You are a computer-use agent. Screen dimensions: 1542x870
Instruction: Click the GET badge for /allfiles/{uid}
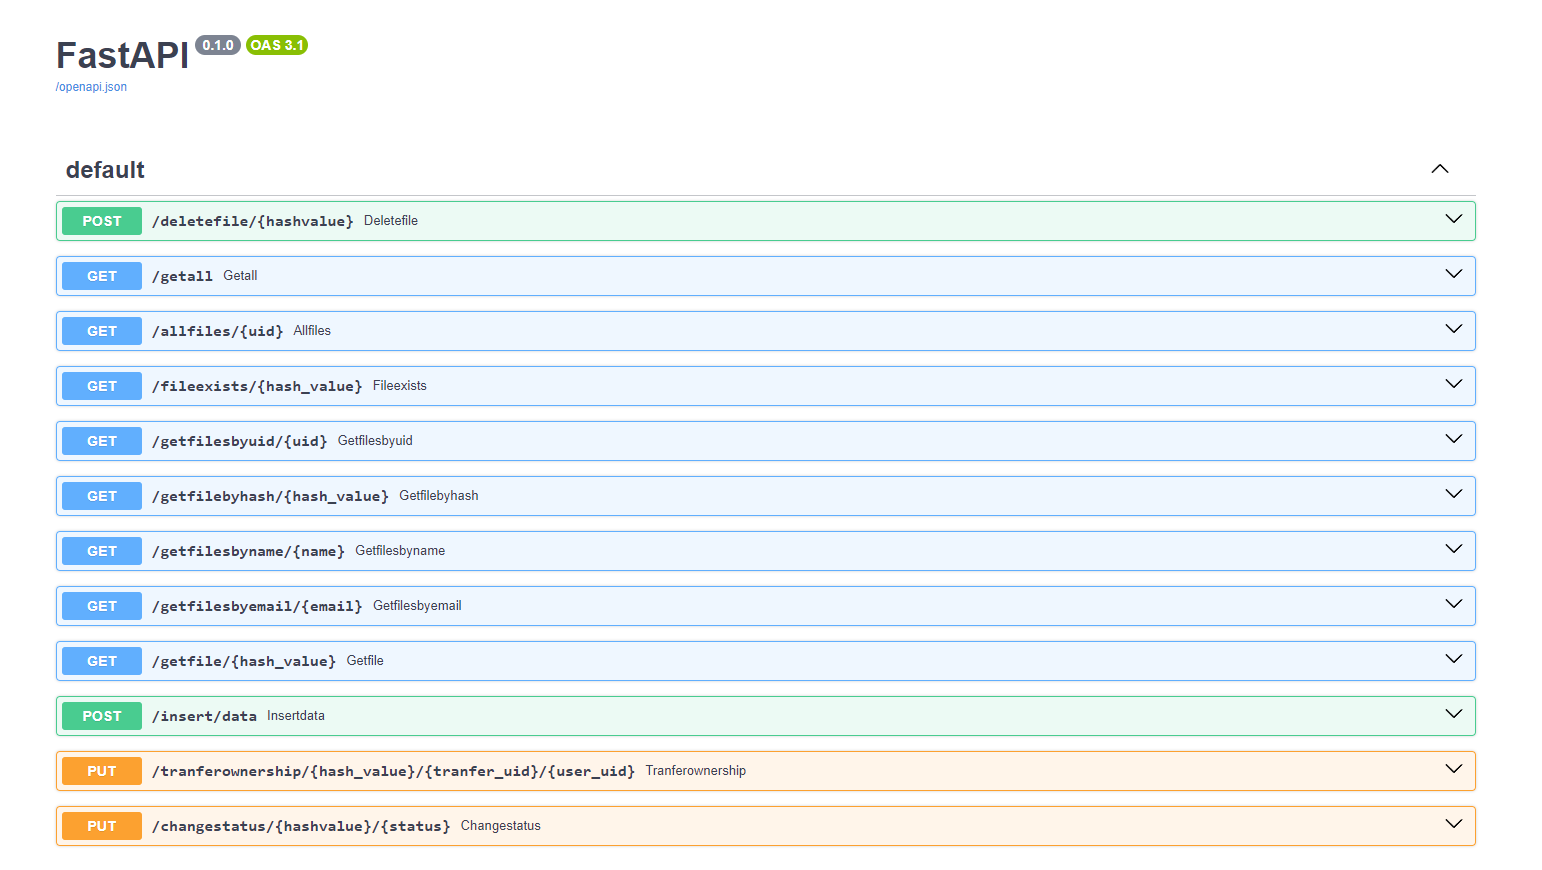point(102,331)
